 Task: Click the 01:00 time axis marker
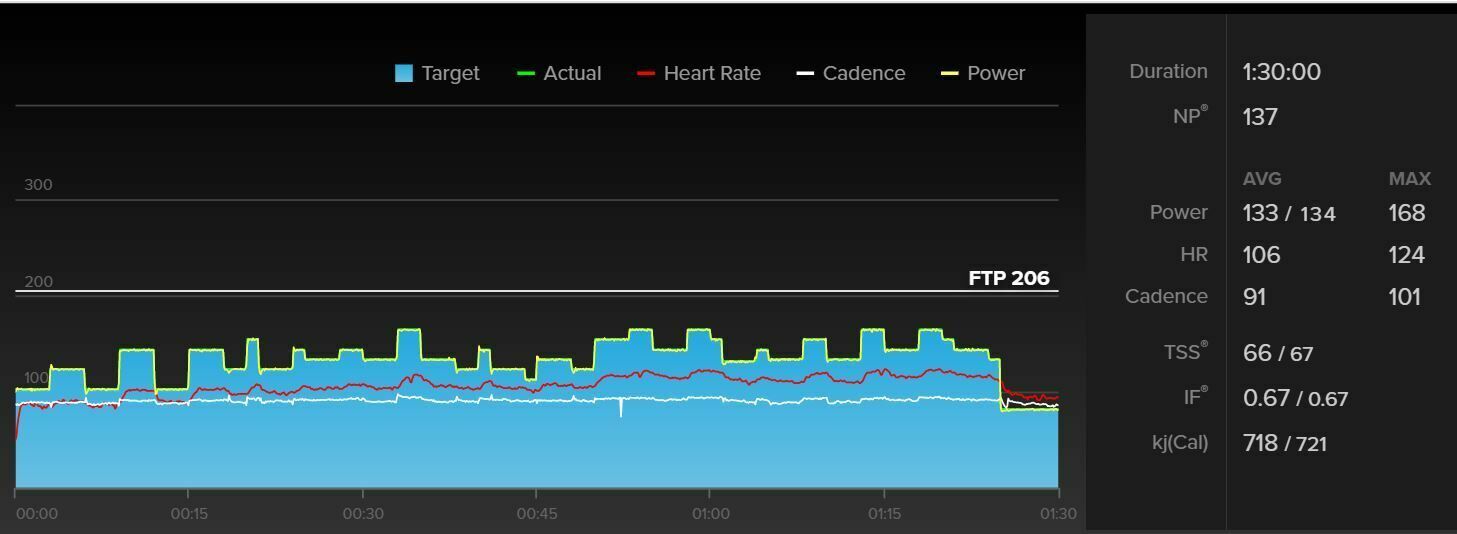coord(710,513)
